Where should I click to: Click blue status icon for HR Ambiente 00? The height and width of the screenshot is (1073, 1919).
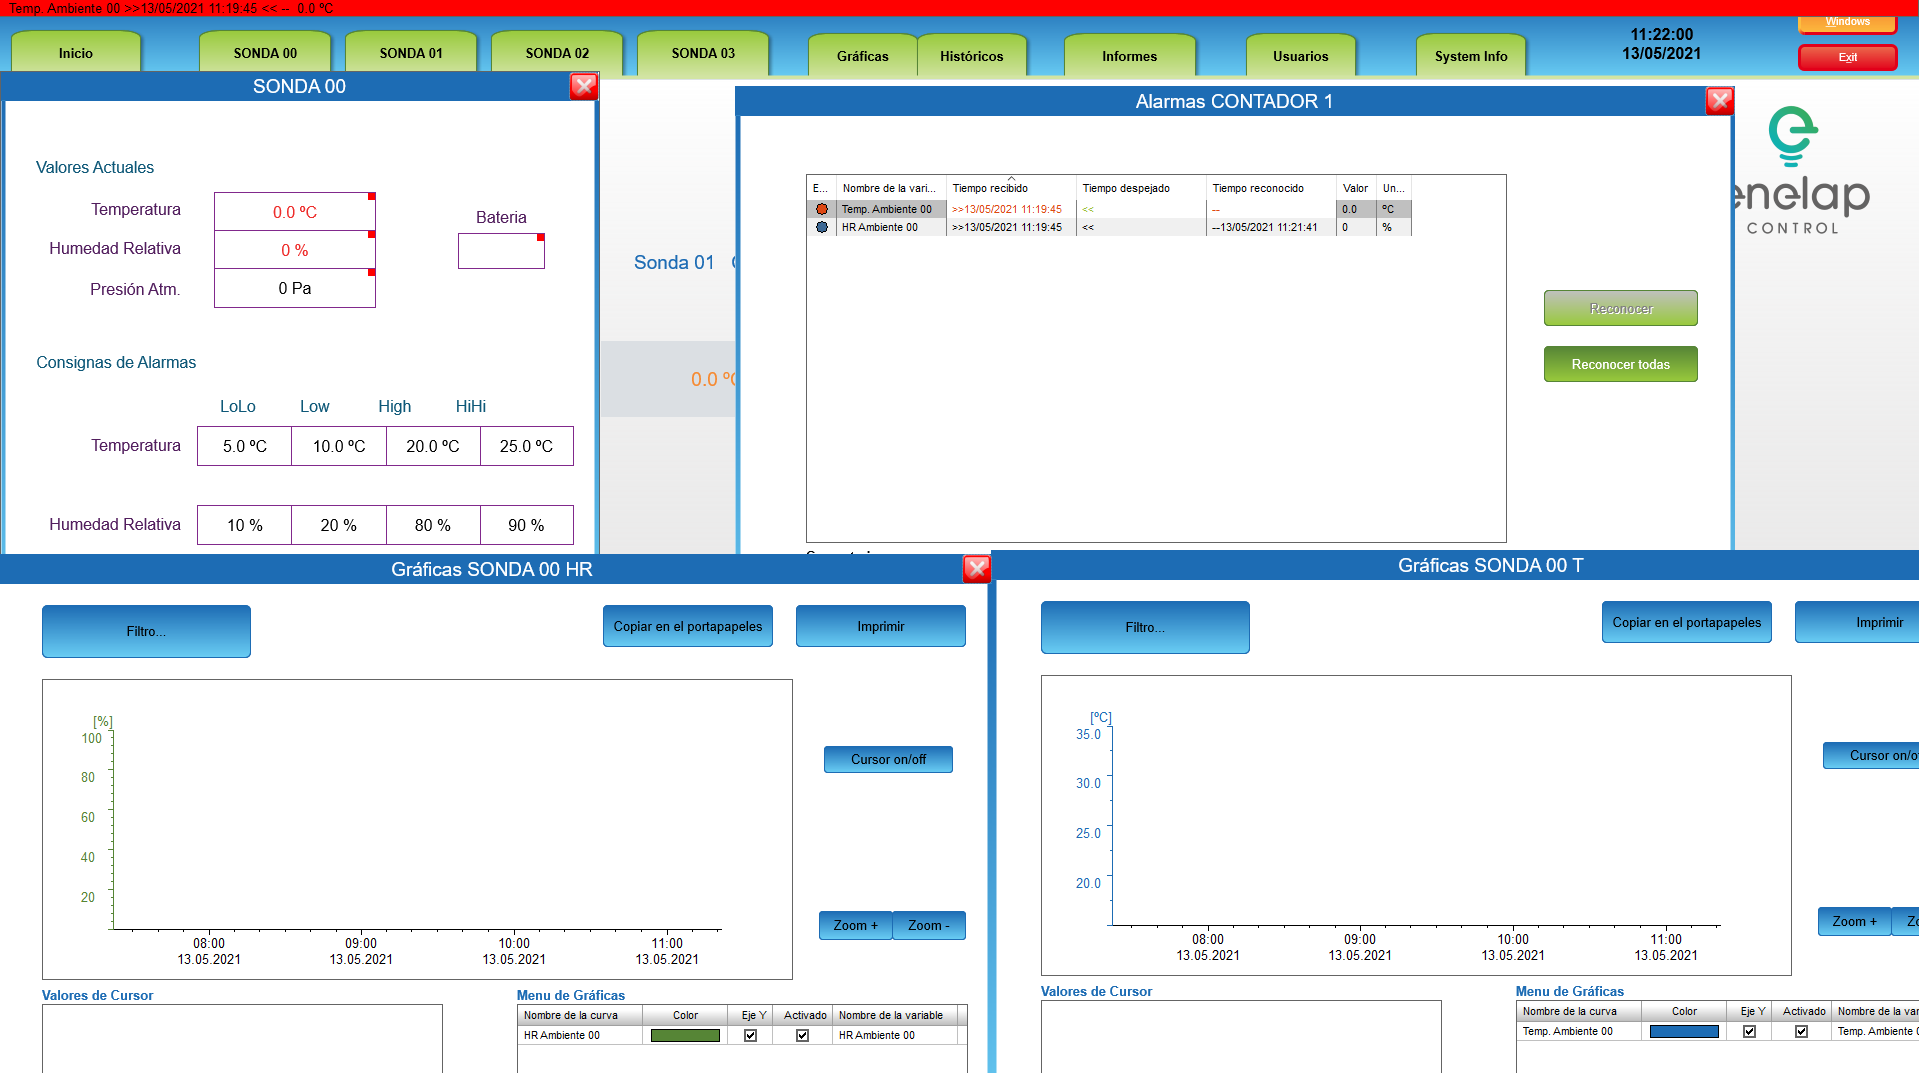tap(821, 227)
